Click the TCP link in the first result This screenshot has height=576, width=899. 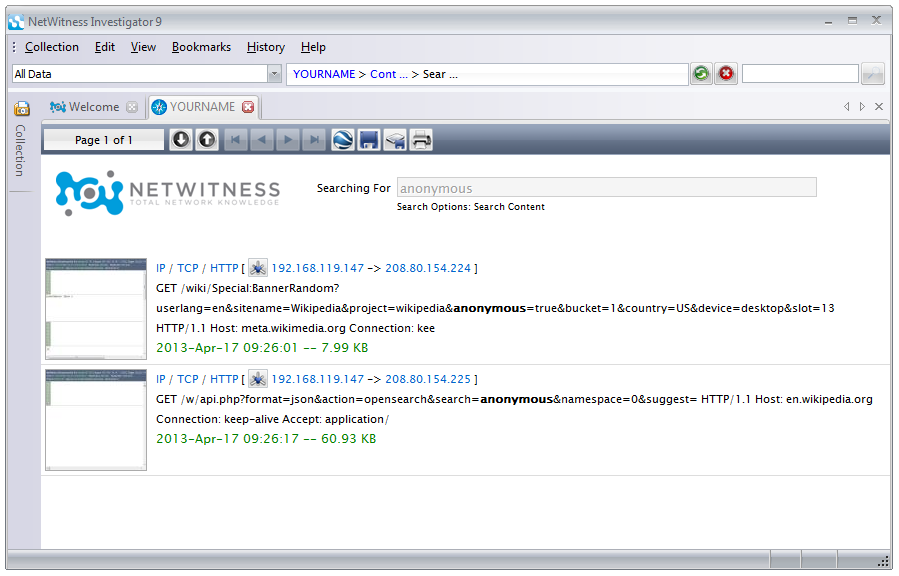(x=187, y=268)
